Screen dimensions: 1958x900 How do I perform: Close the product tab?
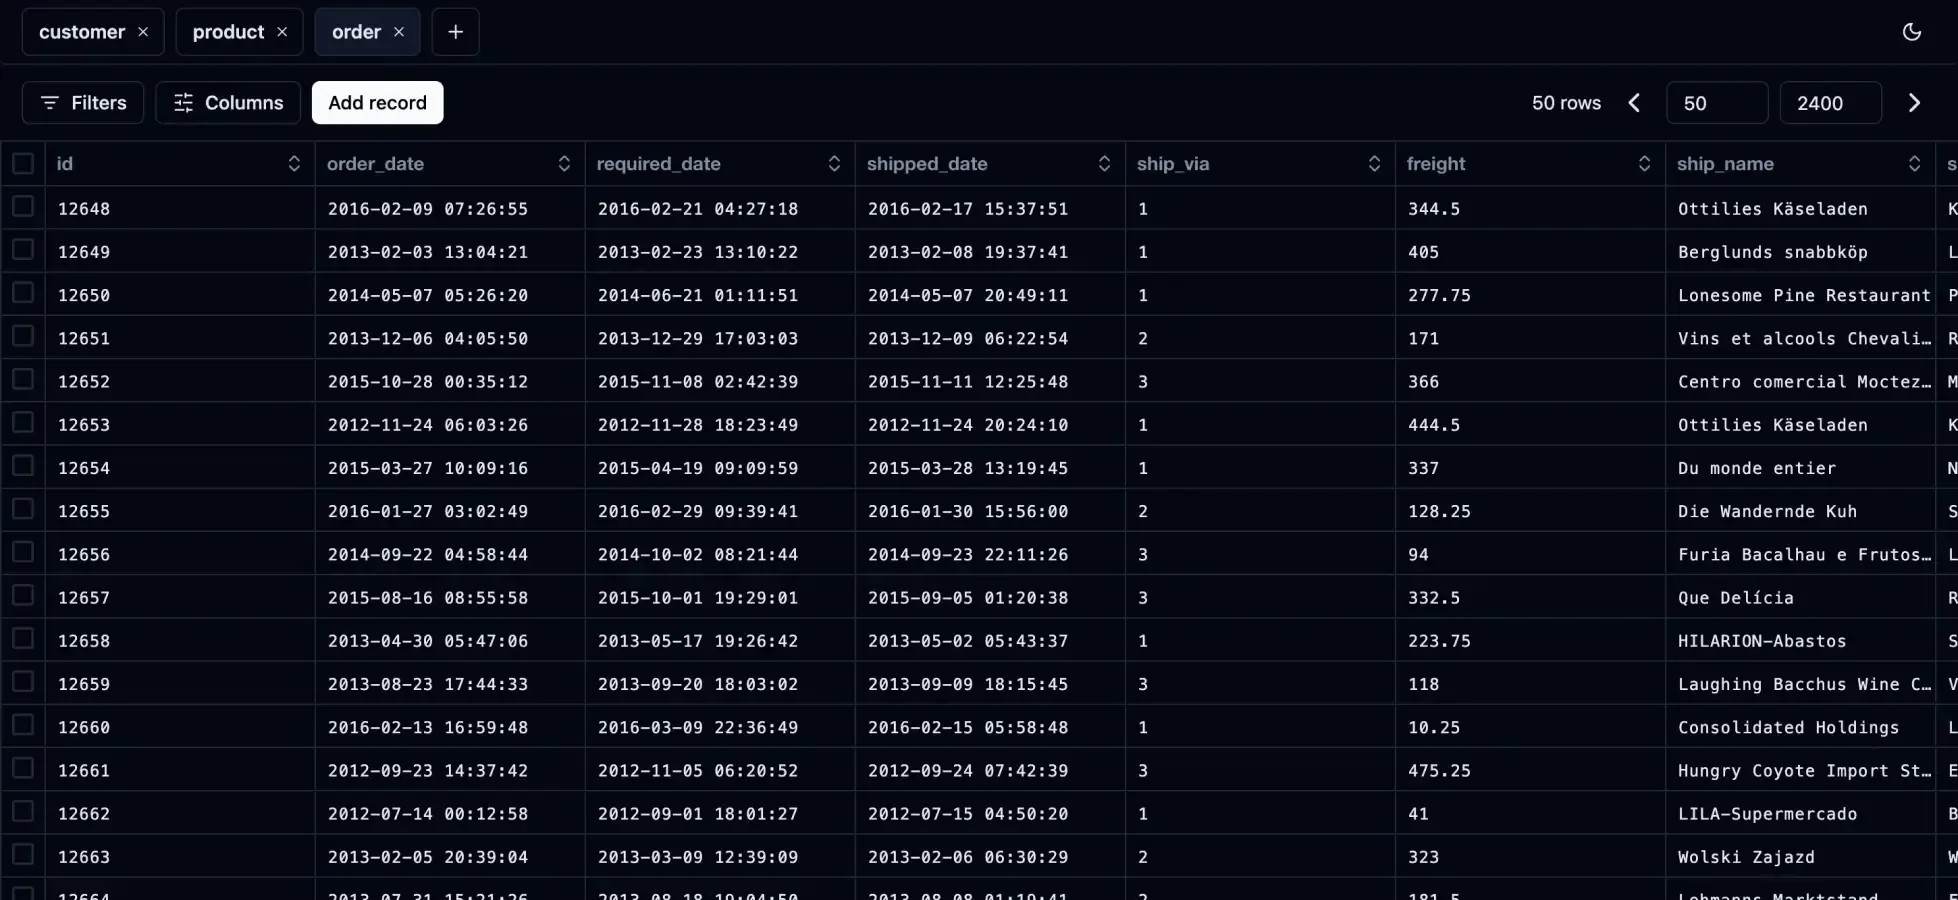(282, 32)
